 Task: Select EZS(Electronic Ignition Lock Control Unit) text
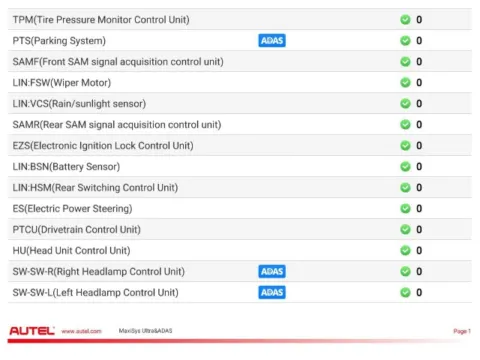point(103,146)
